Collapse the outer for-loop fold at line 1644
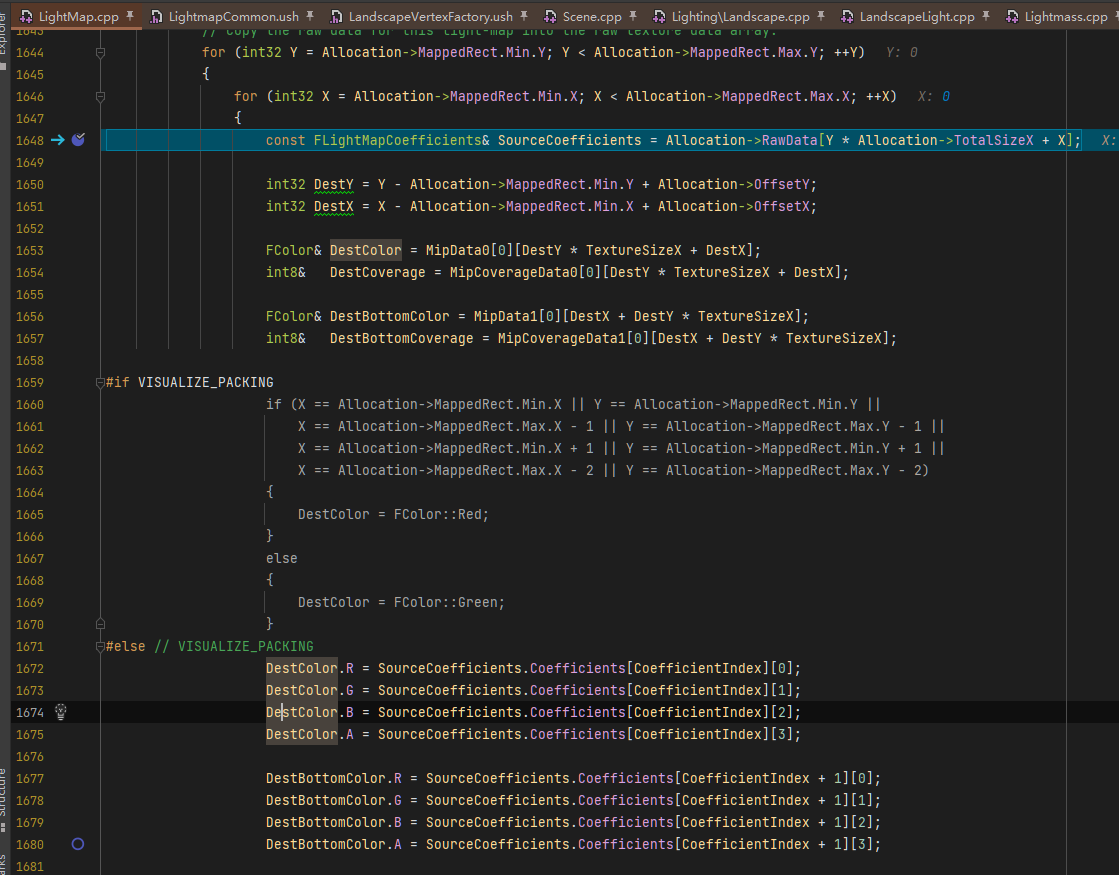 [101, 53]
